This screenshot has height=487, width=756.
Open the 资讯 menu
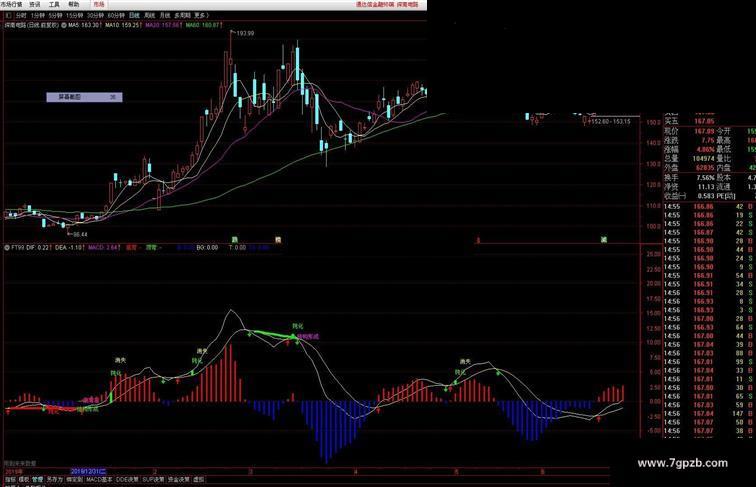pos(35,4)
